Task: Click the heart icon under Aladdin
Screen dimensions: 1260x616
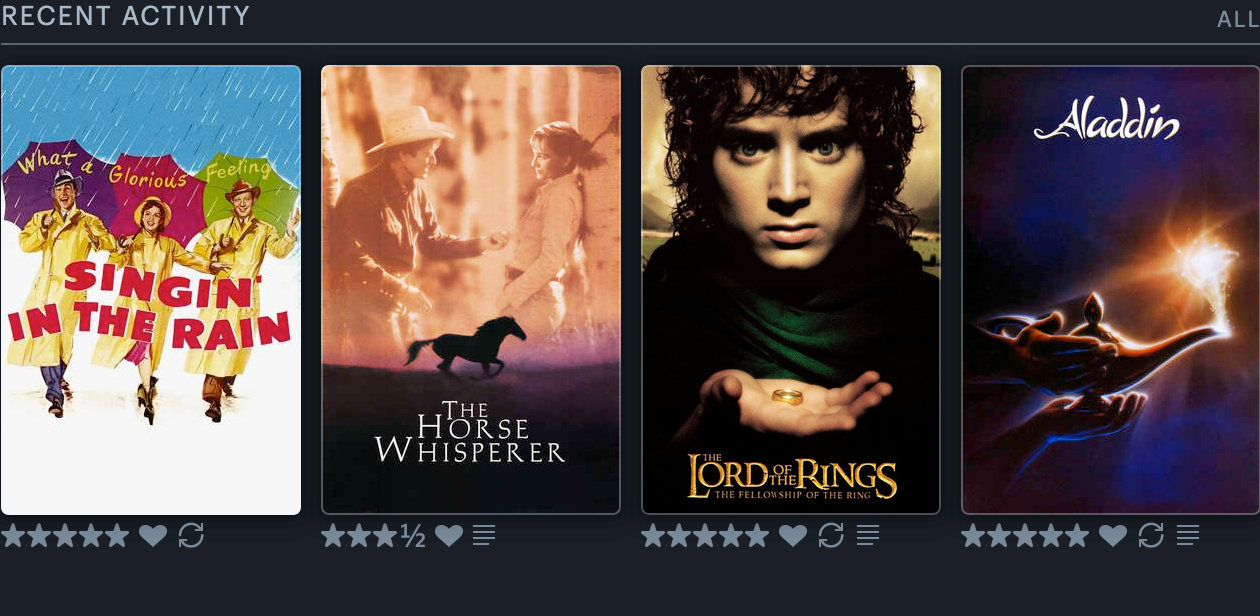Action: pos(1113,536)
